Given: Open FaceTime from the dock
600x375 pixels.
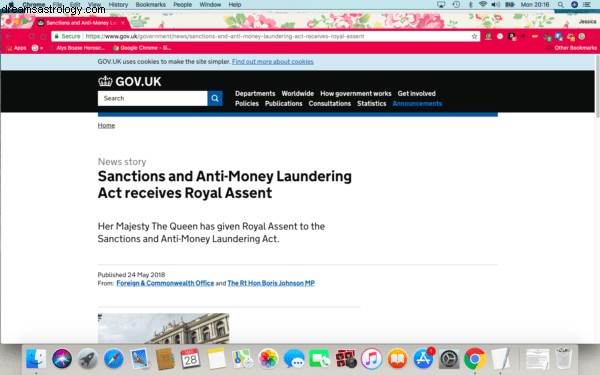Looking at the screenshot, I should pos(320,359).
